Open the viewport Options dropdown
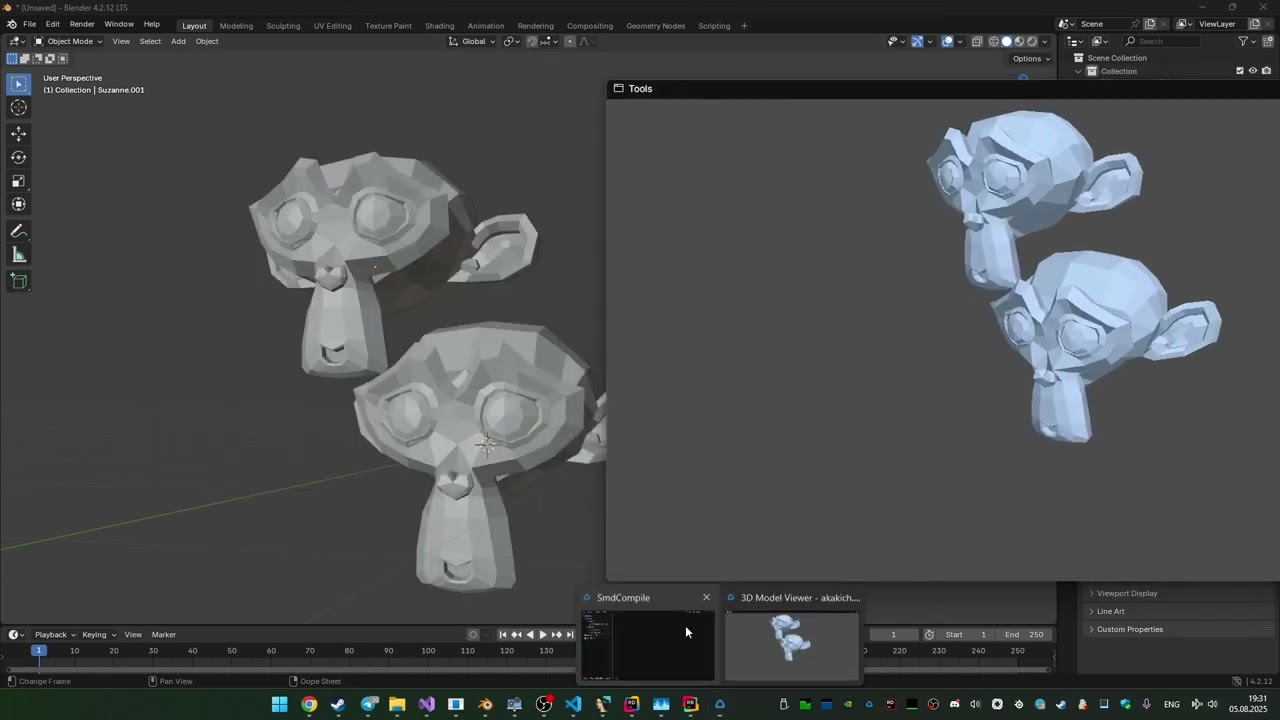Screen dimensions: 1280x720 1031,58
